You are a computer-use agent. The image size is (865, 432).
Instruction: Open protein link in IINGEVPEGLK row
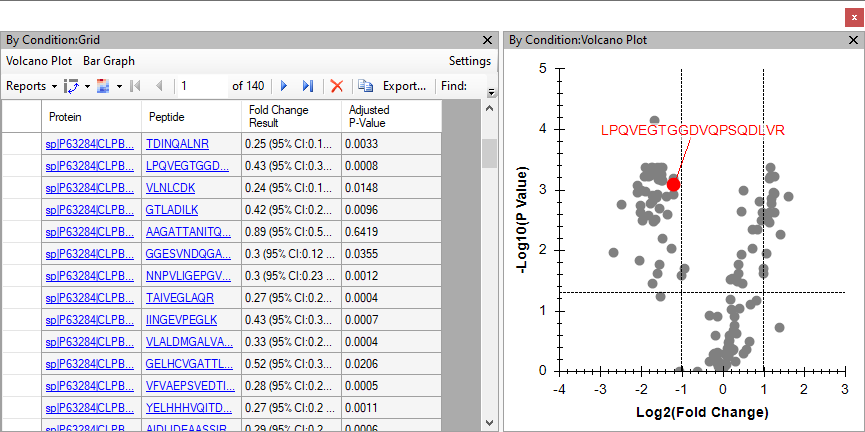pyautogui.click(x=90, y=320)
